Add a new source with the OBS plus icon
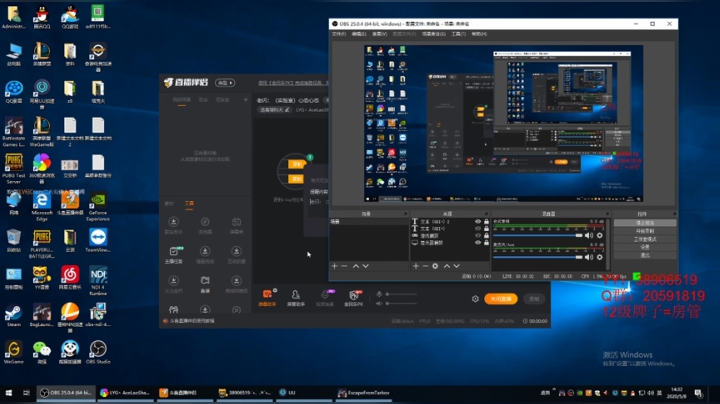Image resolution: width=720 pixels, height=404 pixels. (416, 266)
